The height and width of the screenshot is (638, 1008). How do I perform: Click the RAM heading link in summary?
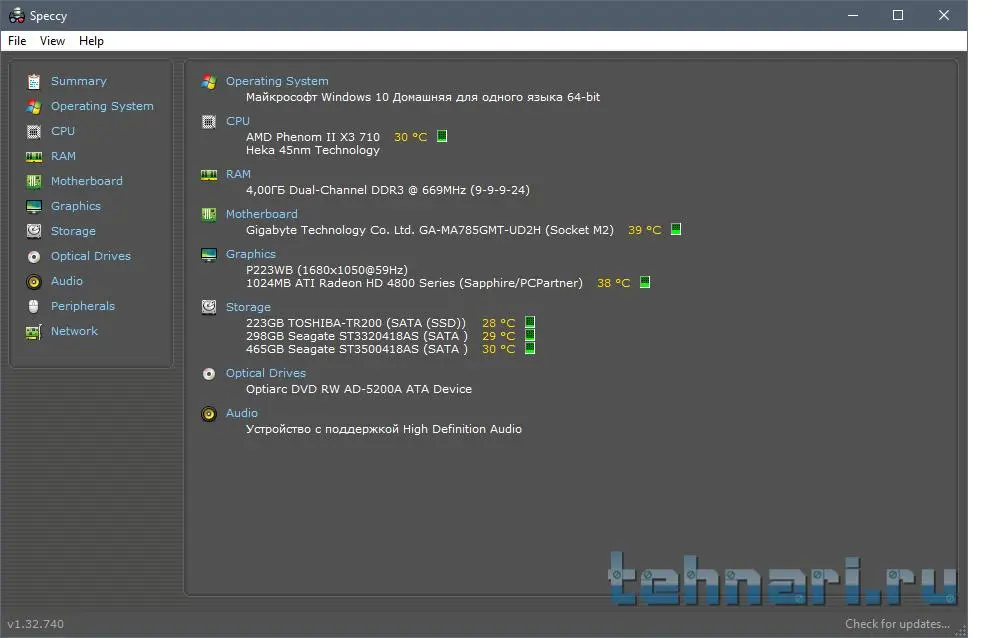coord(238,174)
